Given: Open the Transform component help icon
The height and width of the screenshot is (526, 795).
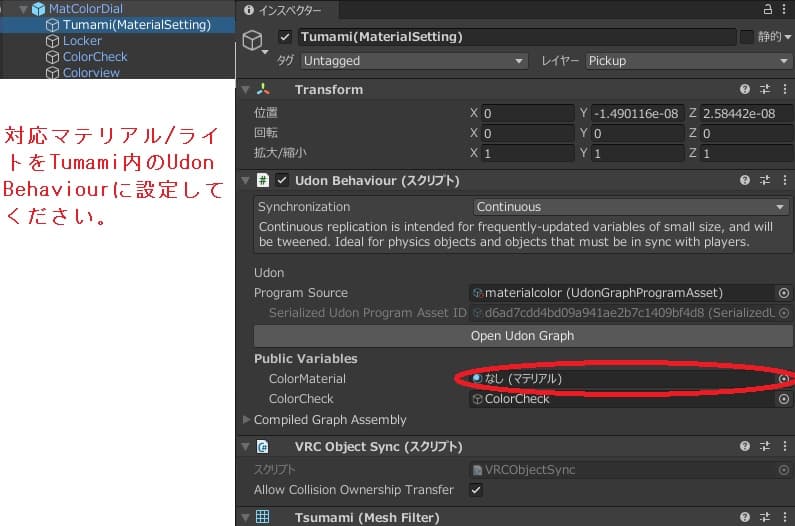Looking at the screenshot, I should coord(745,89).
